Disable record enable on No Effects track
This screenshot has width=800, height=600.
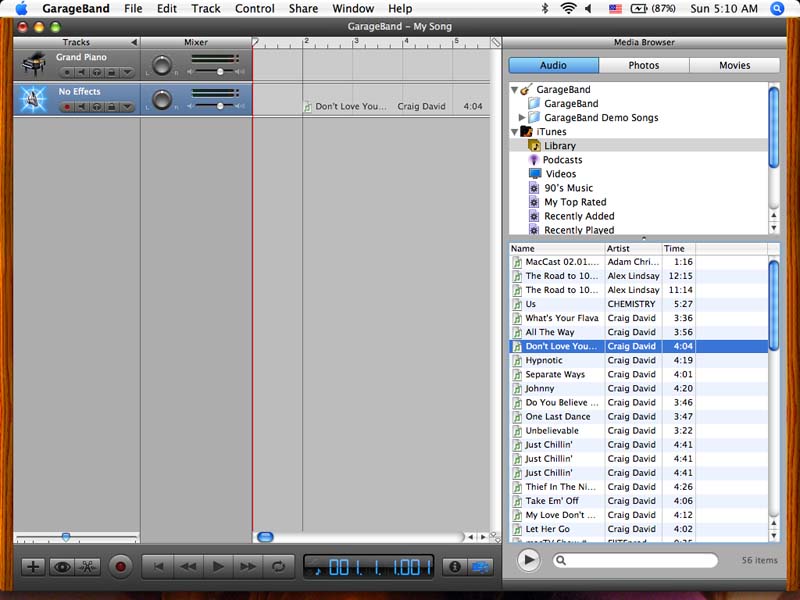point(67,107)
